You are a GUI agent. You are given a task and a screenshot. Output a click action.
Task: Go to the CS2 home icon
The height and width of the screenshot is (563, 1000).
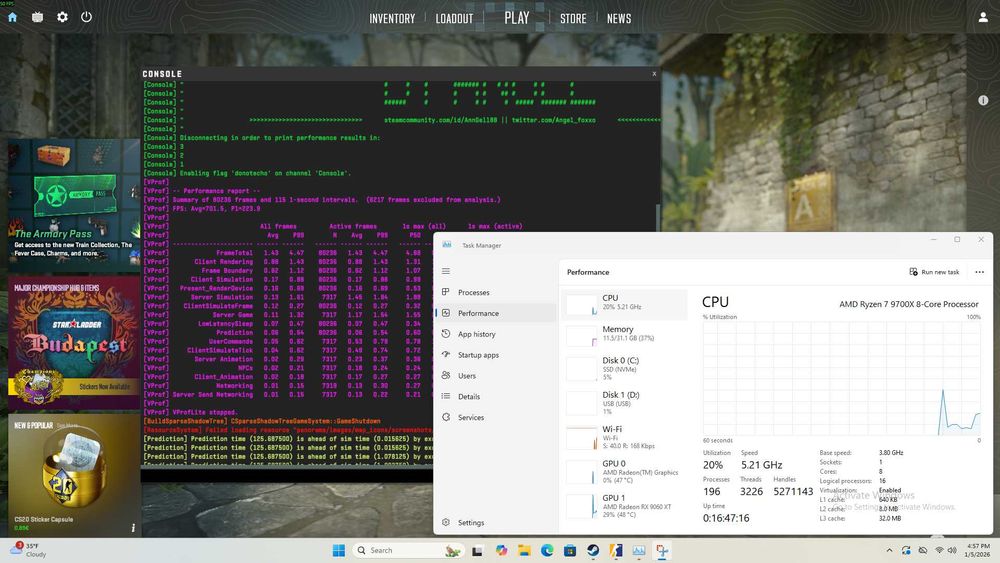(x=12, y=17)
